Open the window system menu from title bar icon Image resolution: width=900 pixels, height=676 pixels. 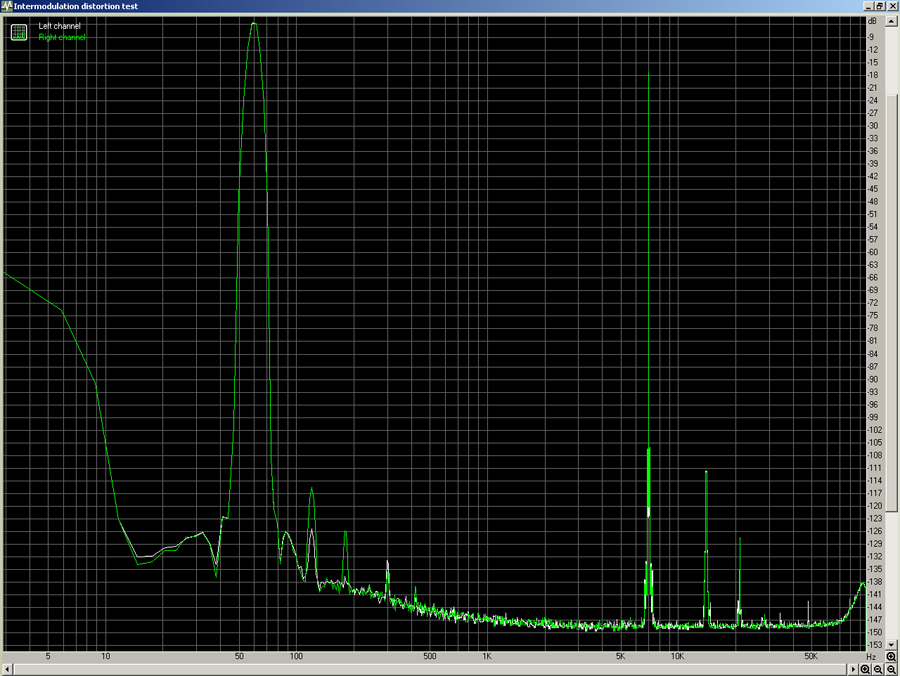pyautogui.click(x=7, y=6)
